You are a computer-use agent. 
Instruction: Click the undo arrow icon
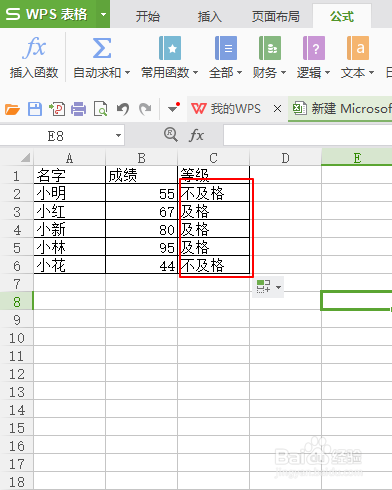[123, 109]
